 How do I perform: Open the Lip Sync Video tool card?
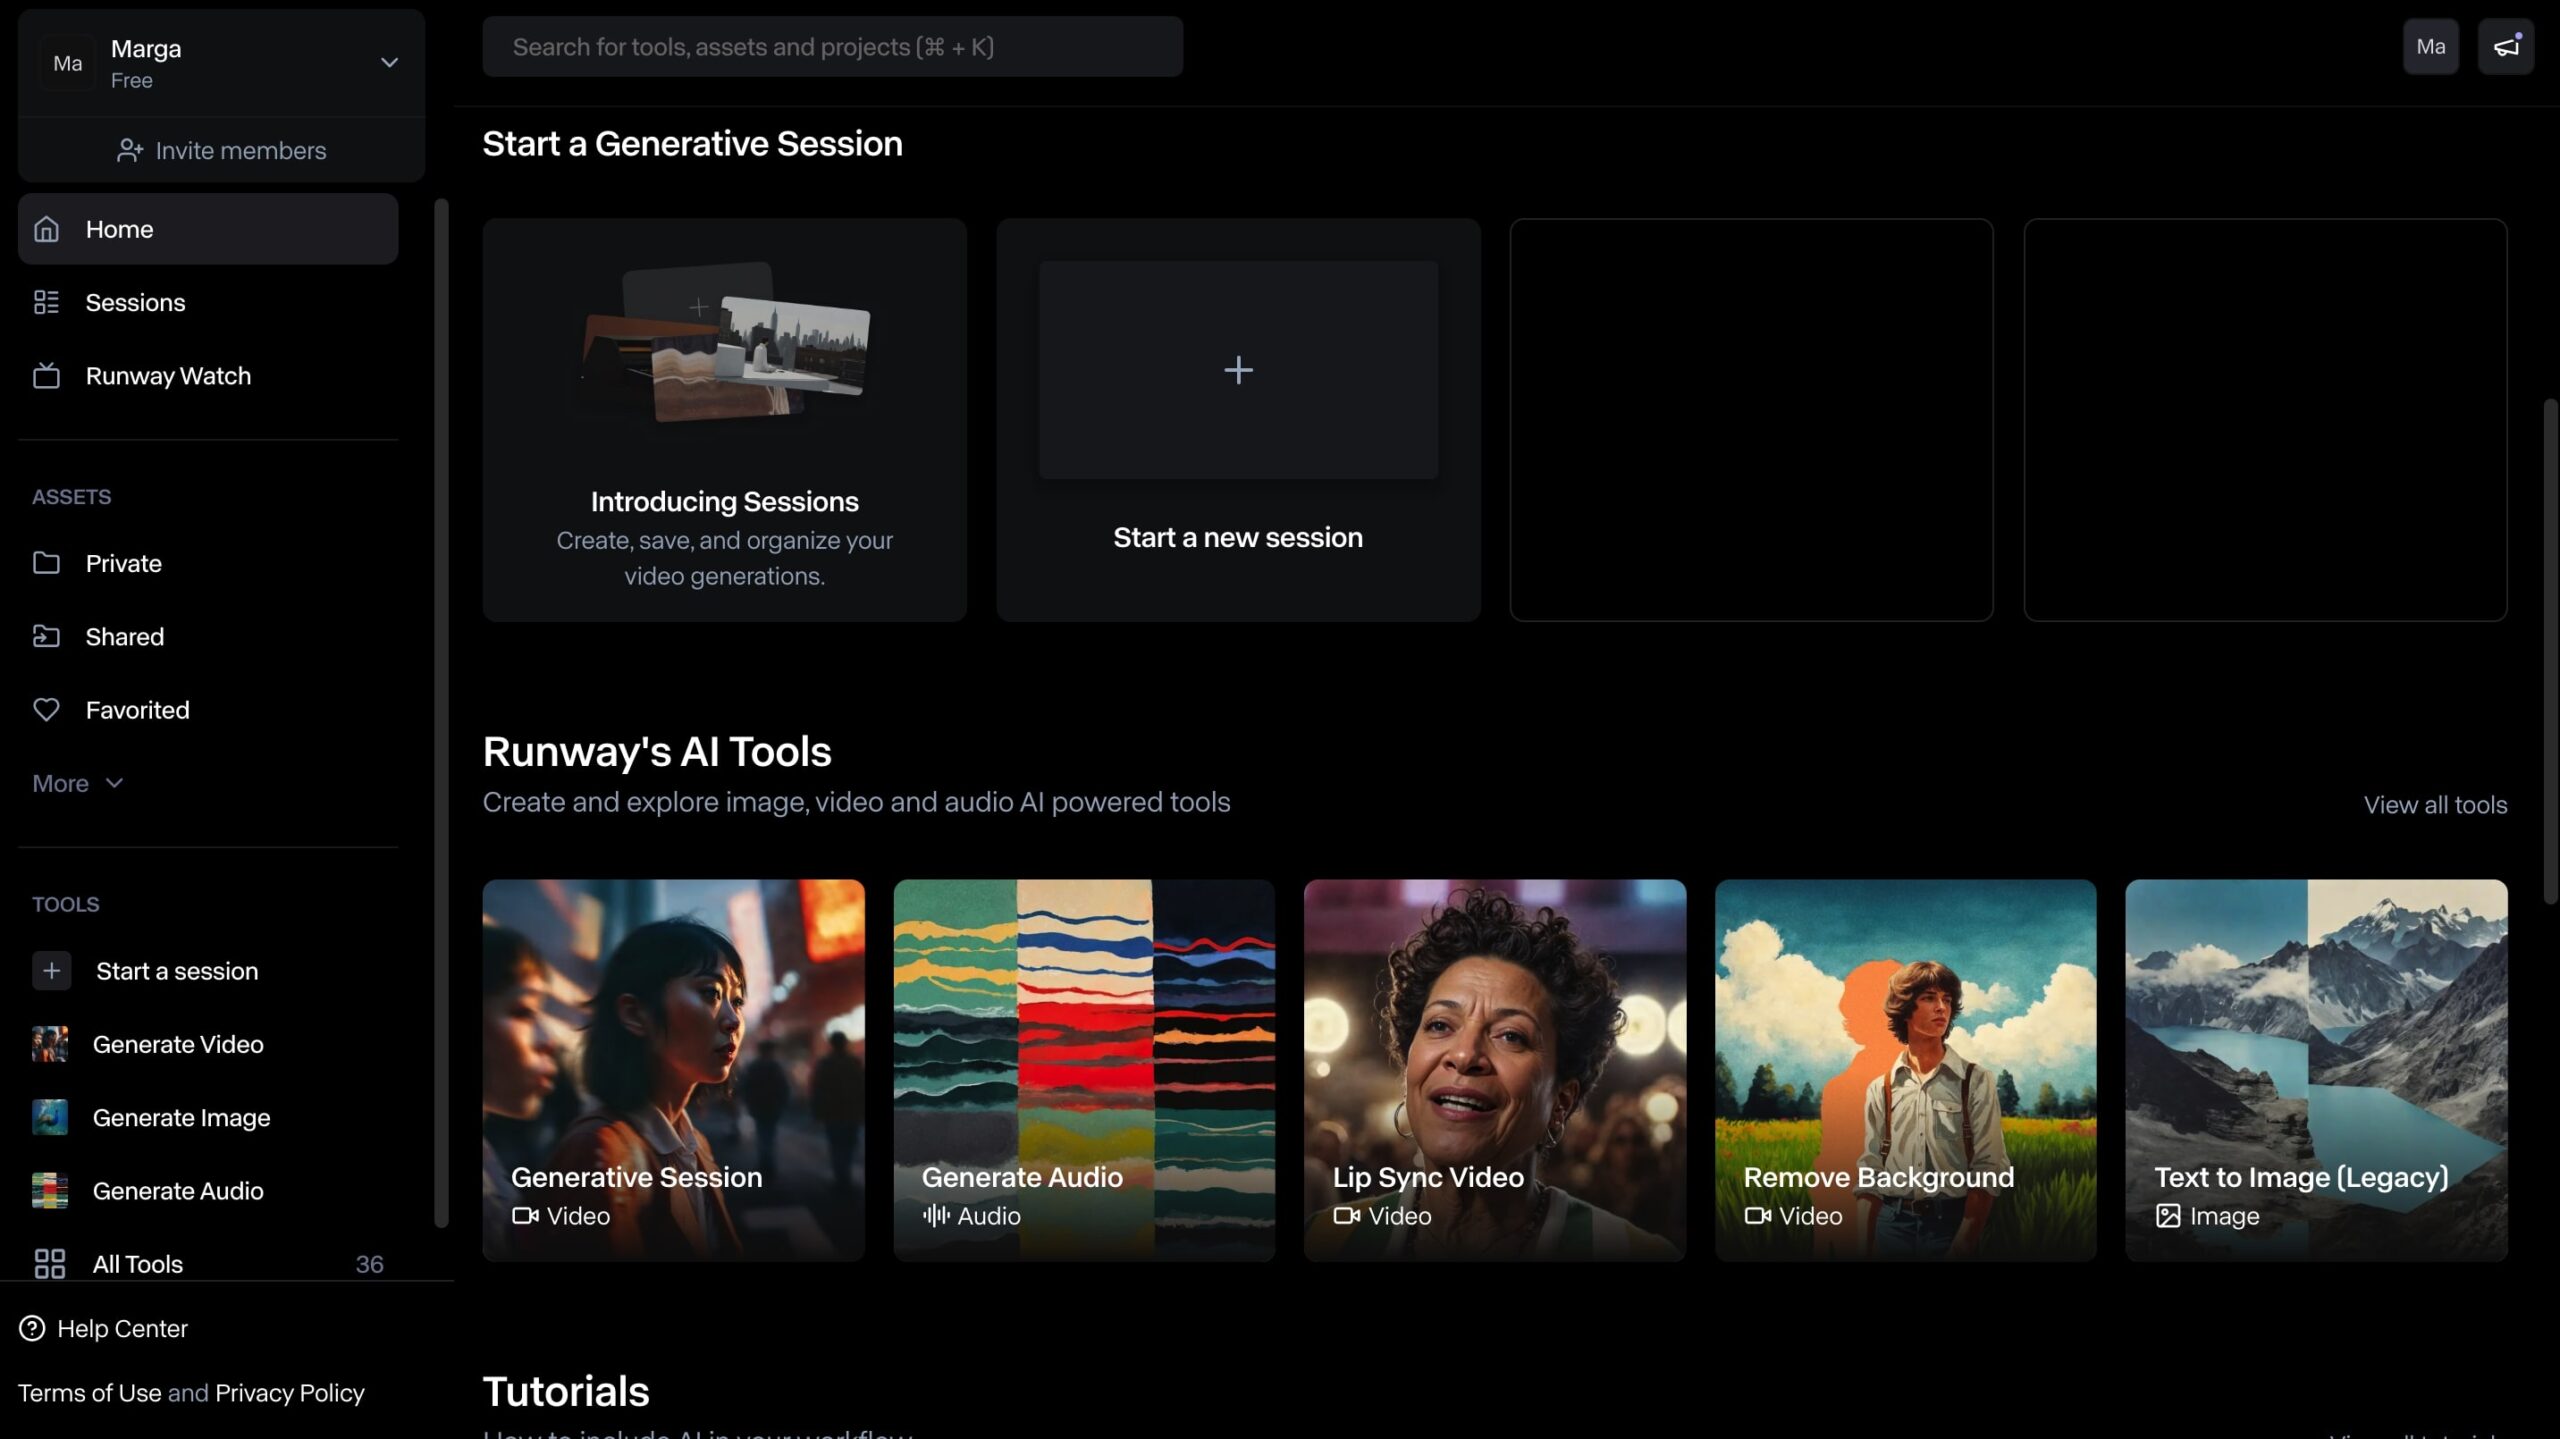1494,1070
